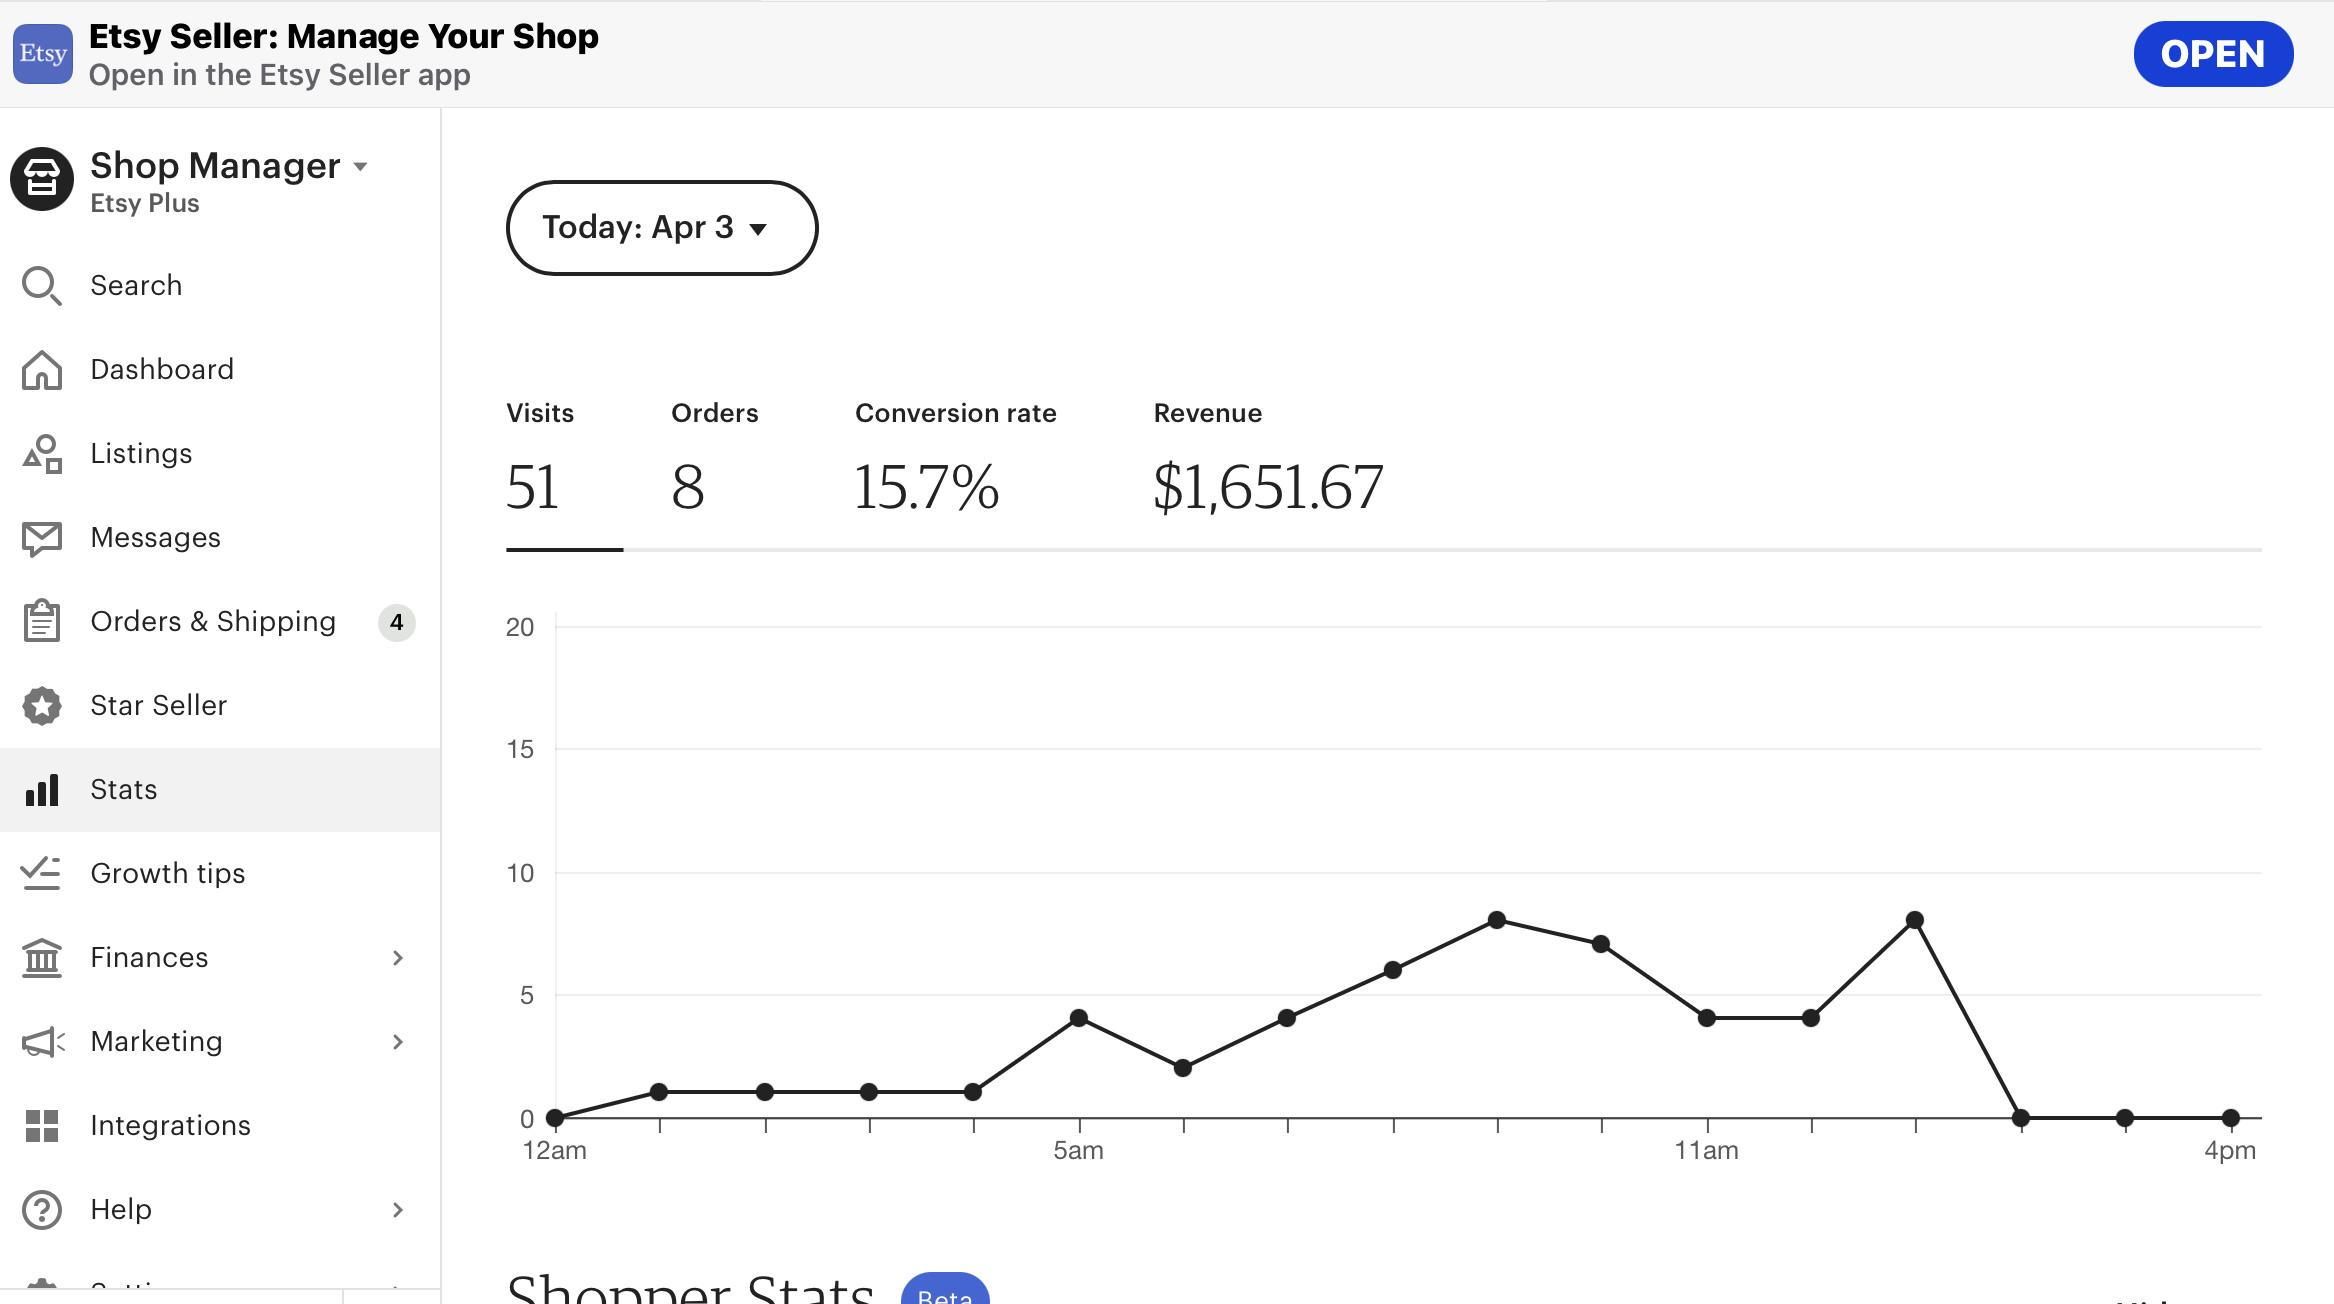Click the Growth tips checklist icon
The image size is (2334, 1304).
pyautogui.click(x=41, y=873)
